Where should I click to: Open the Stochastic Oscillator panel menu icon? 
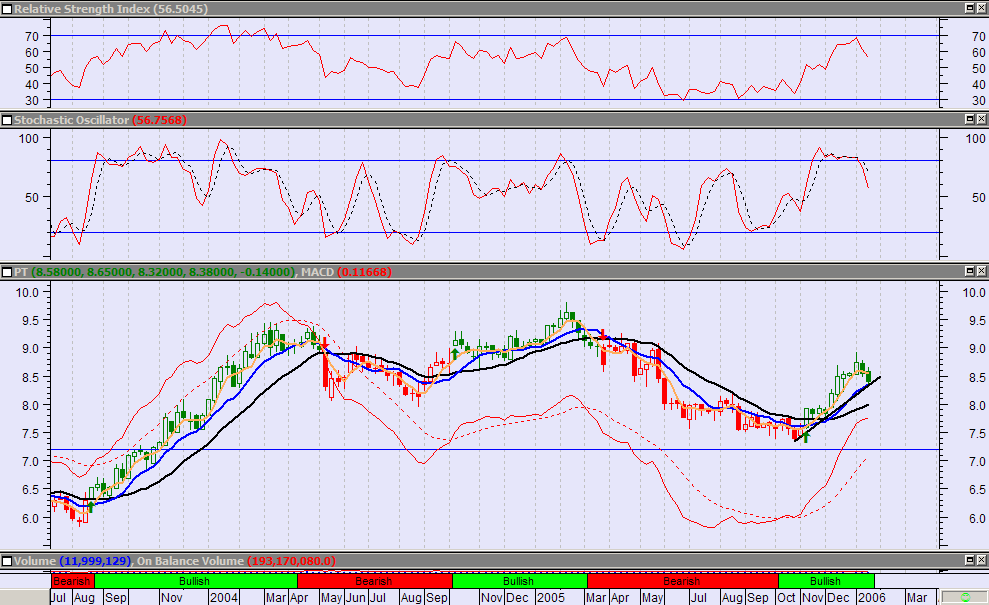click(x=7, y=119)
